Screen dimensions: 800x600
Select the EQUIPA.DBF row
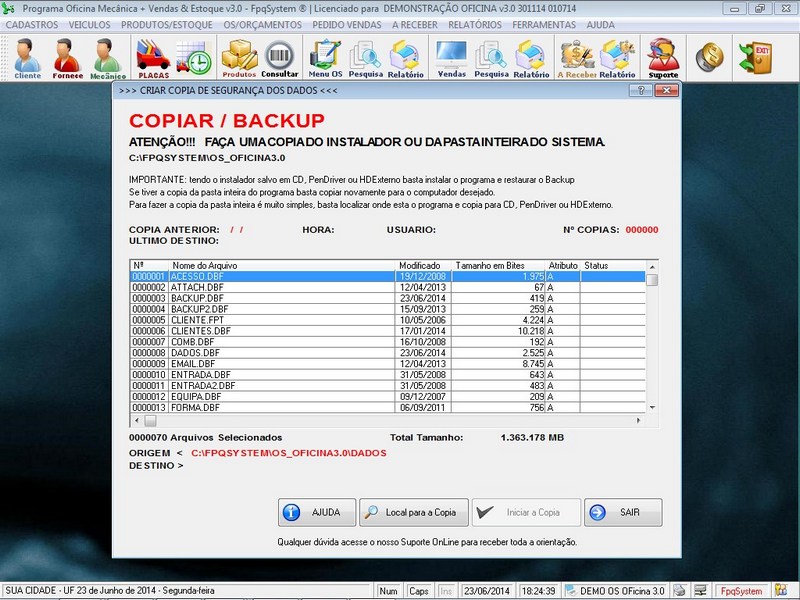click(388, 397)
